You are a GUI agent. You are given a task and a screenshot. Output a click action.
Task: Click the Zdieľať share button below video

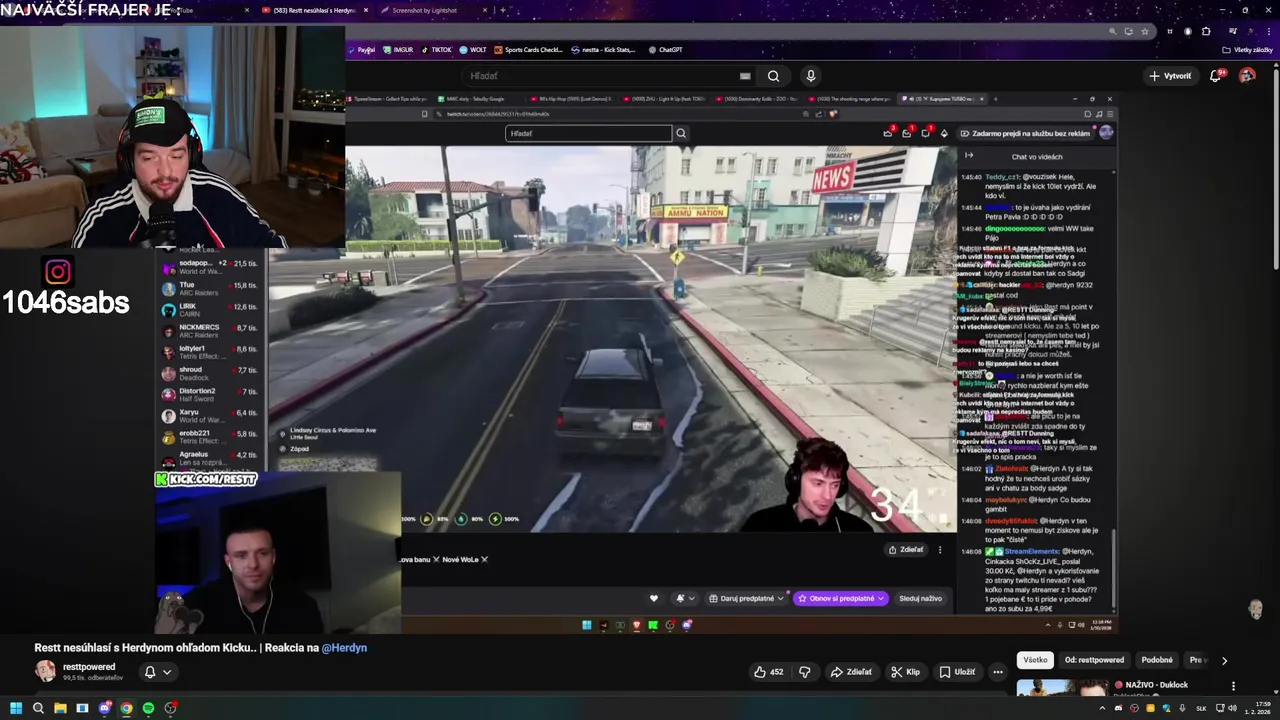(x=851, y=672)
